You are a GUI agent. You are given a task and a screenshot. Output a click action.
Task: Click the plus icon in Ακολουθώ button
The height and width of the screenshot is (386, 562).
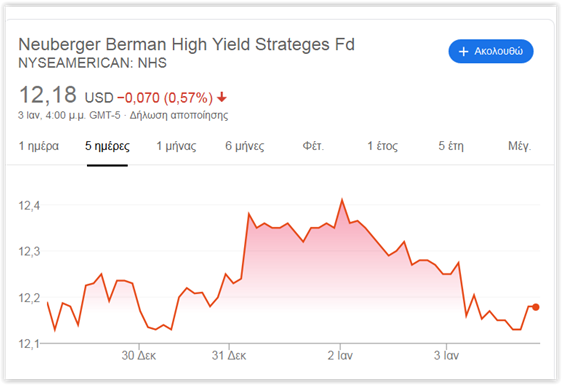pos(463,52)
